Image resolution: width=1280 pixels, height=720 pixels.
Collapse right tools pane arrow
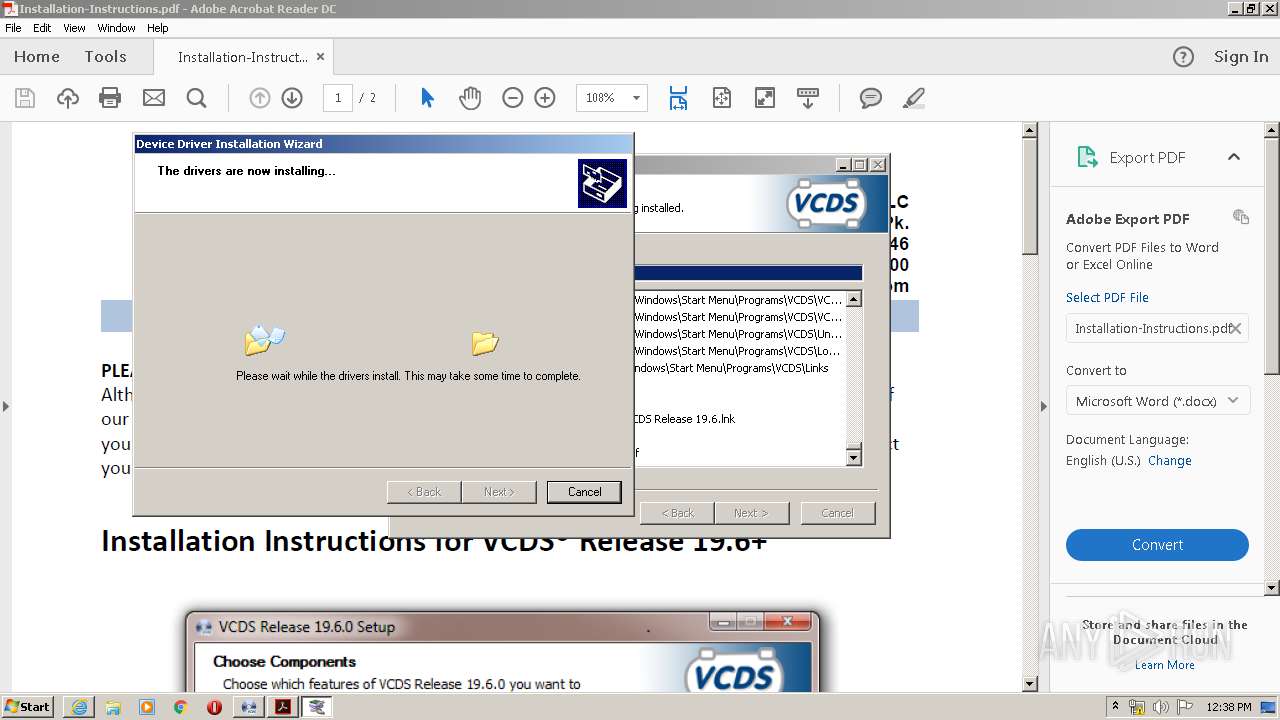(1043, 406)
